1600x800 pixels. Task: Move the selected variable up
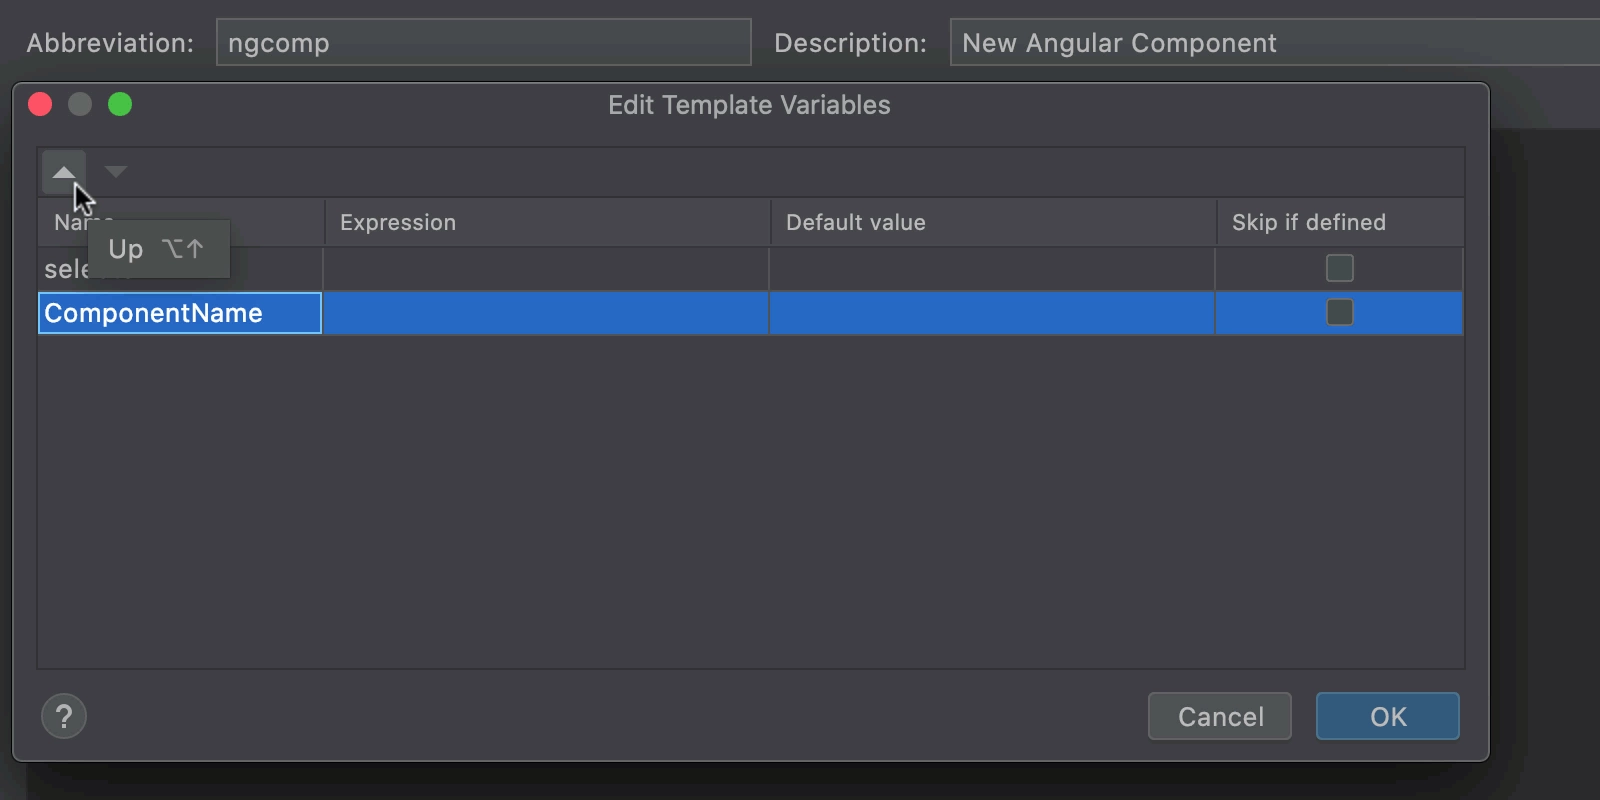64,172
